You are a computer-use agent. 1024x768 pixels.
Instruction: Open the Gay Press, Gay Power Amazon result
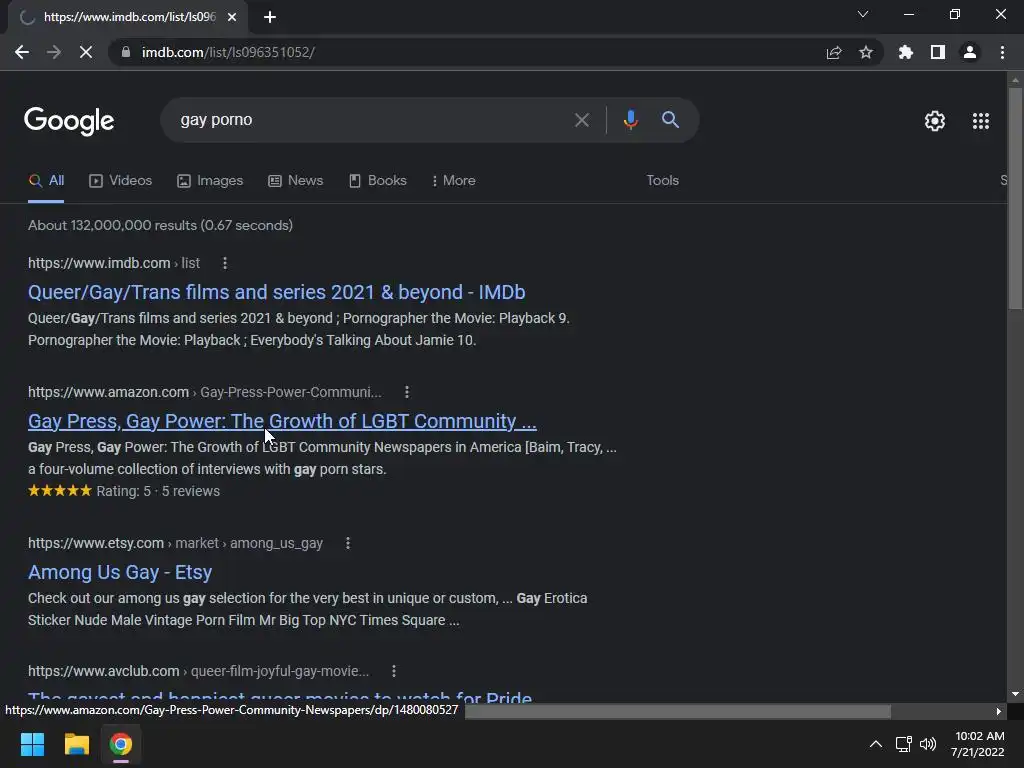282,421
